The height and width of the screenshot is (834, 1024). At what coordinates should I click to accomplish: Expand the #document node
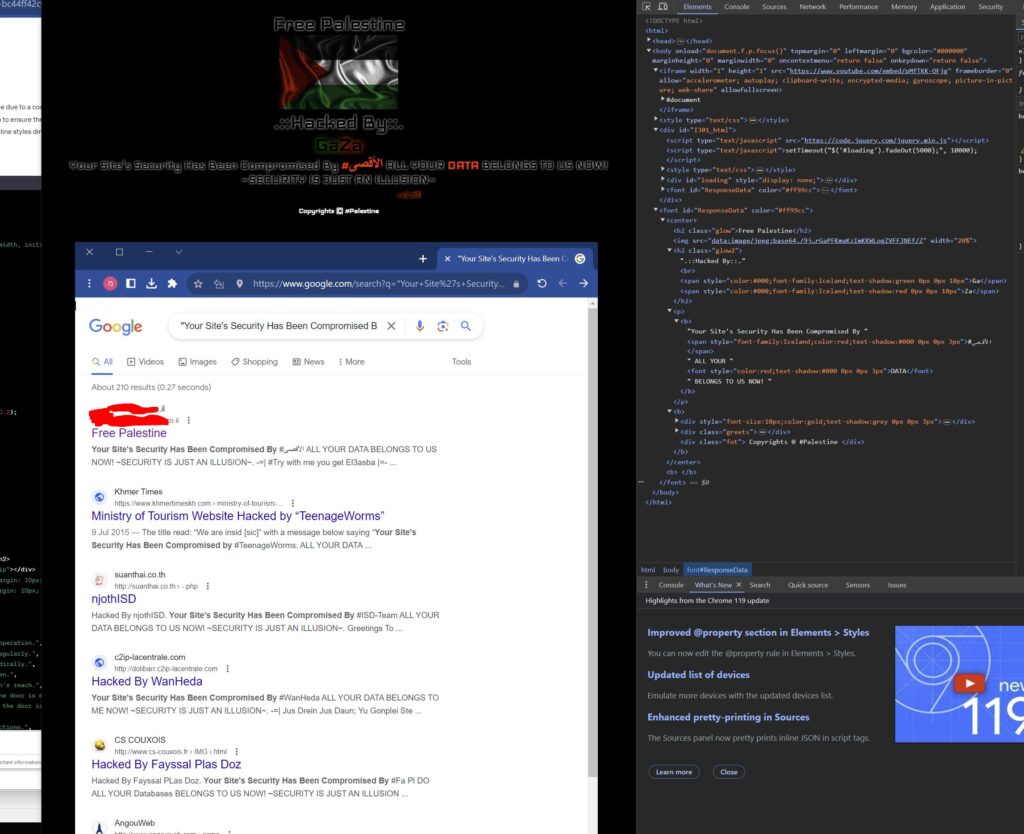pyautogui.click(x=663, y=100)
